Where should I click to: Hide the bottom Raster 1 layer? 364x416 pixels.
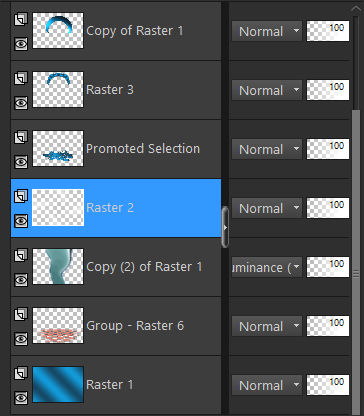[21, 398]
